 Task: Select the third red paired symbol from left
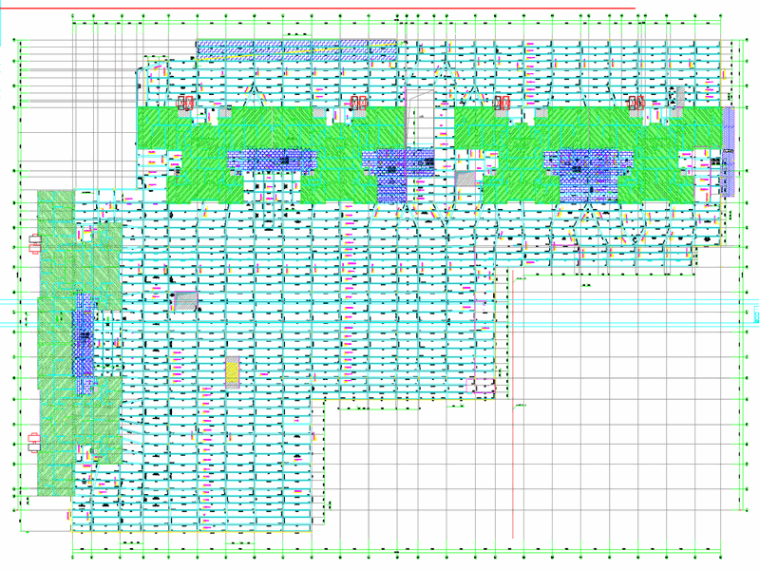[502, 102]
